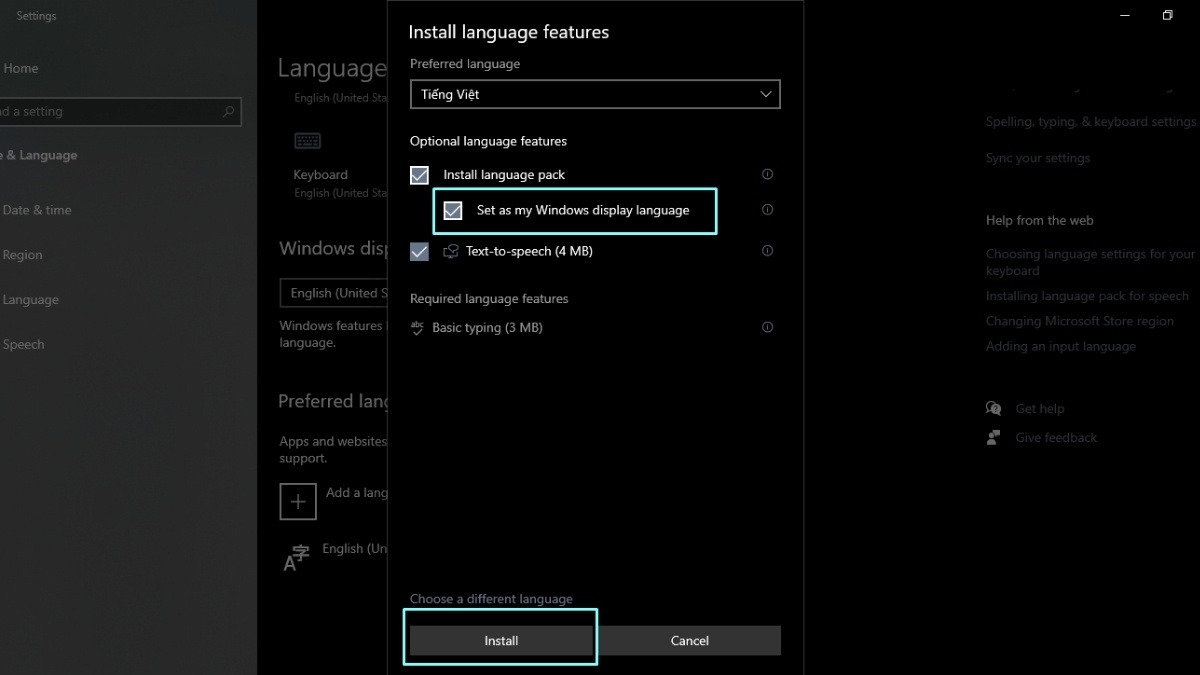1200x675 pixels.
Task: Open Installing language pack for speech link
Action: point(1087,296)
